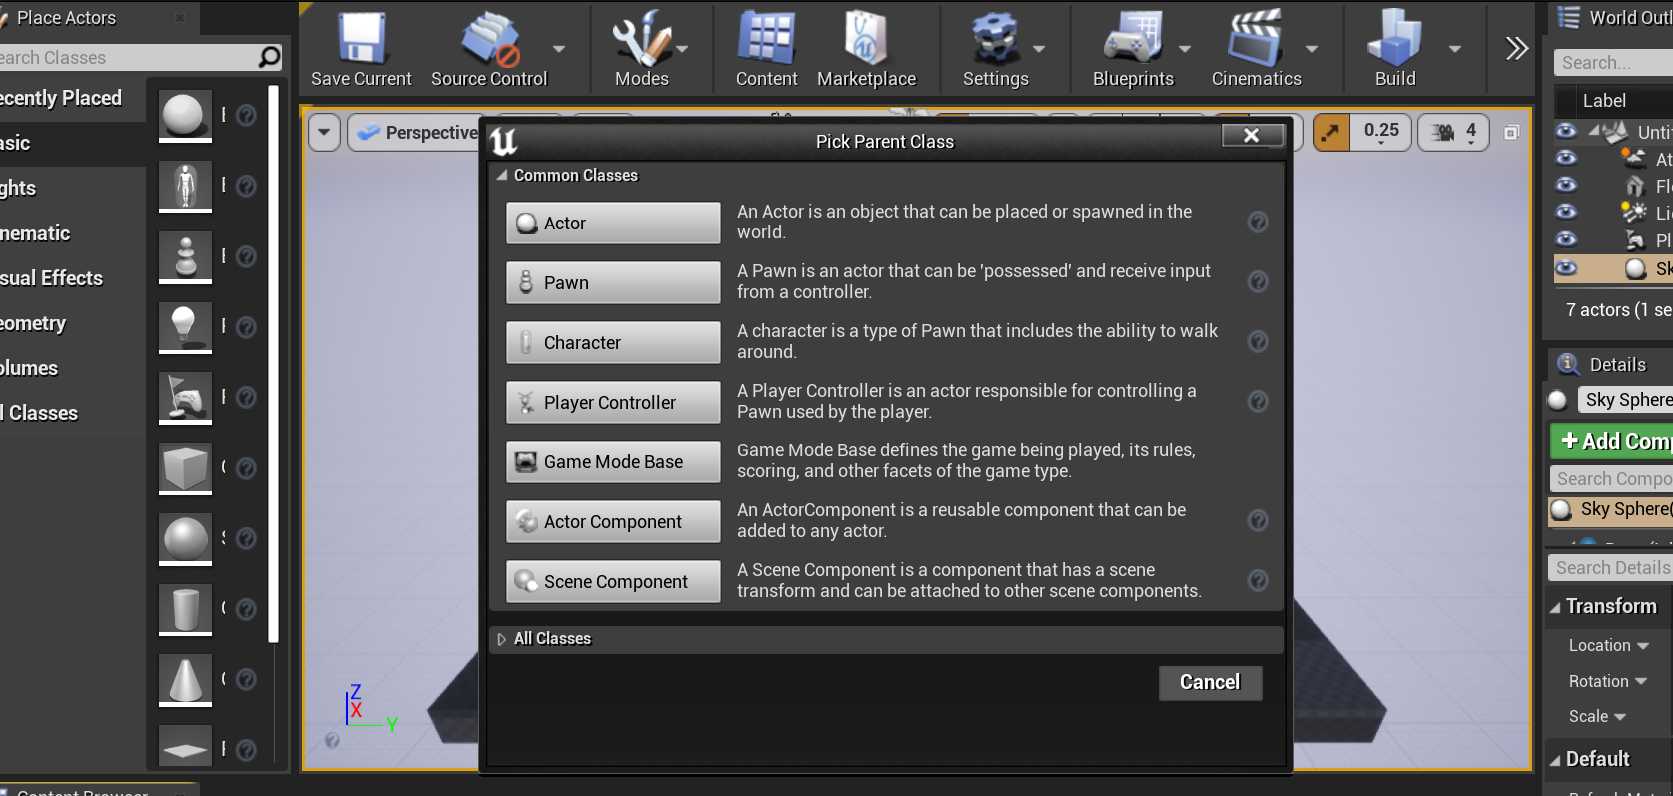
Task: Choose Character as parent class
Action: [613, 342]
